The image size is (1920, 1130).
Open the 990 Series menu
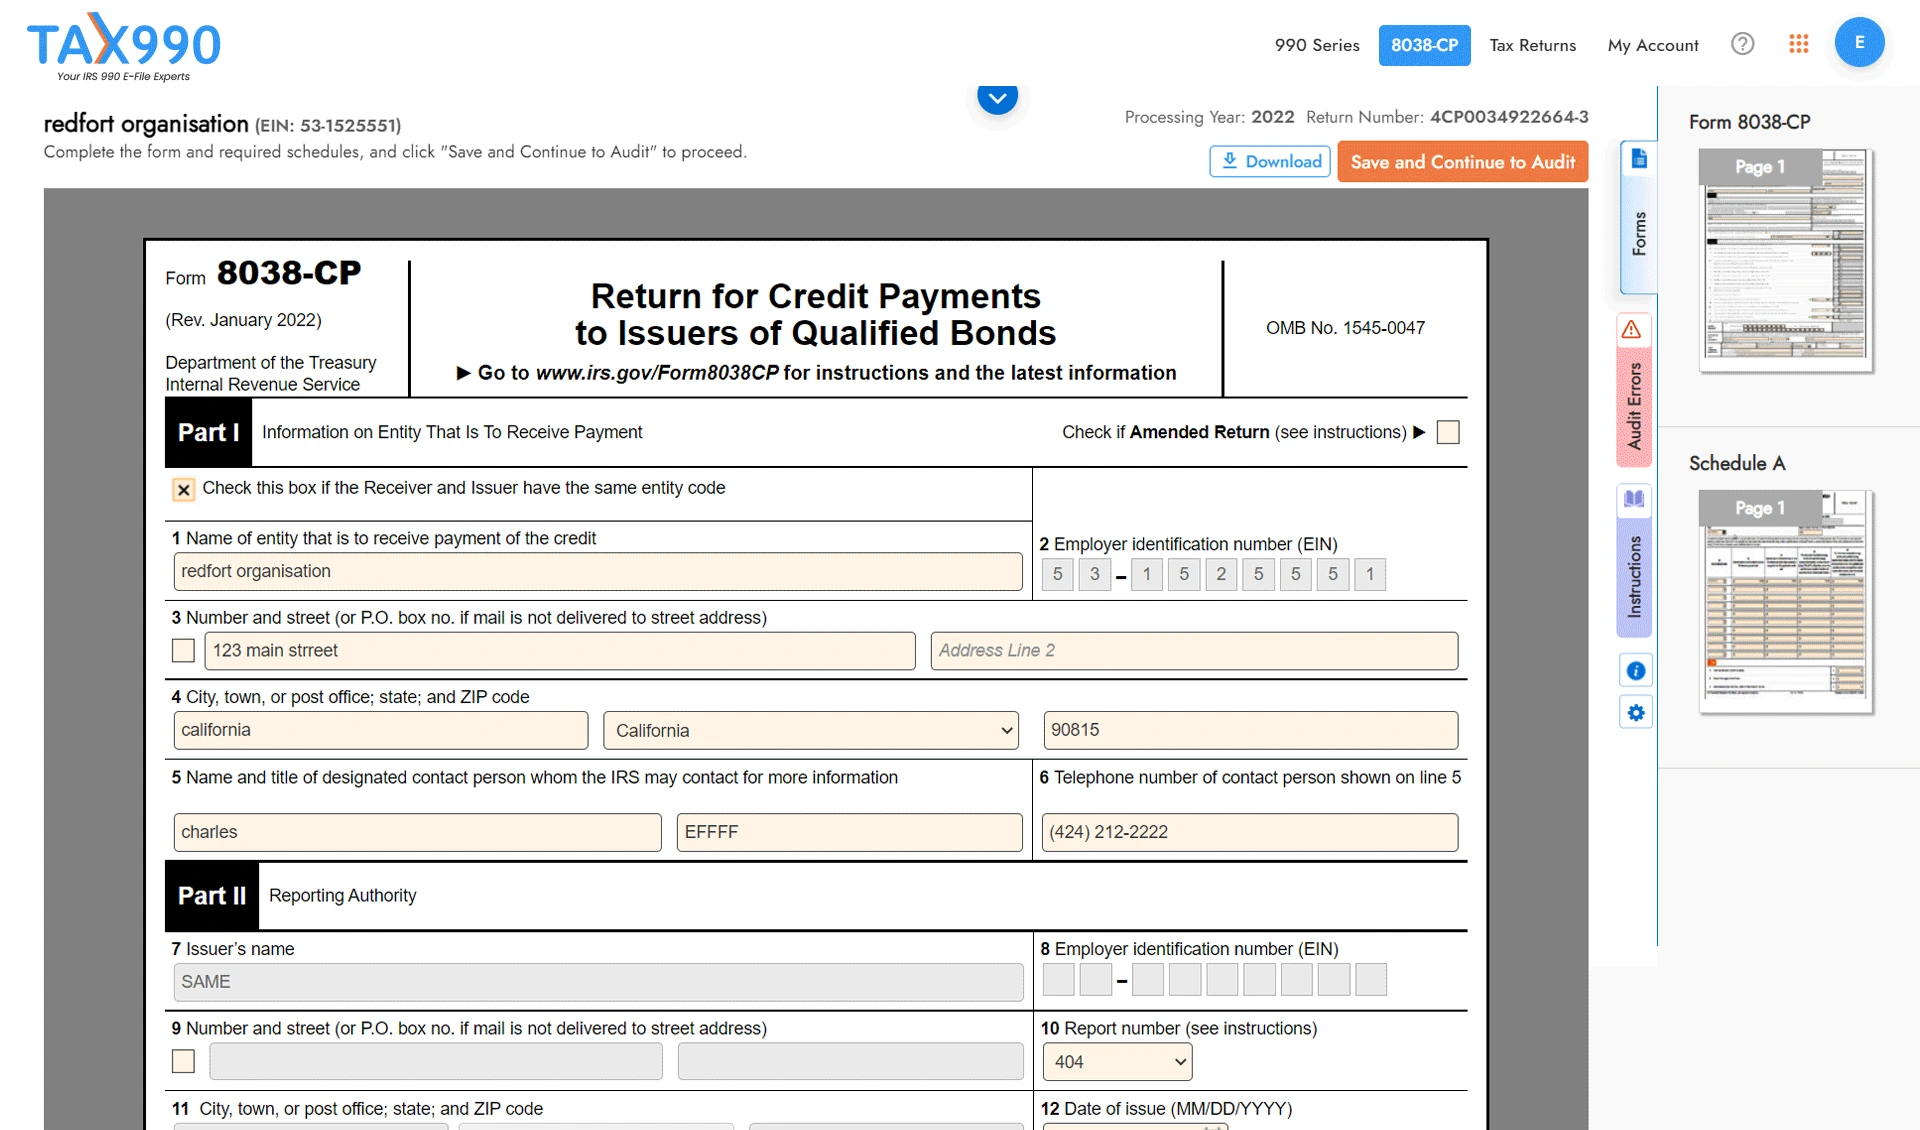pyautogui.click(x=1316, y=45)
